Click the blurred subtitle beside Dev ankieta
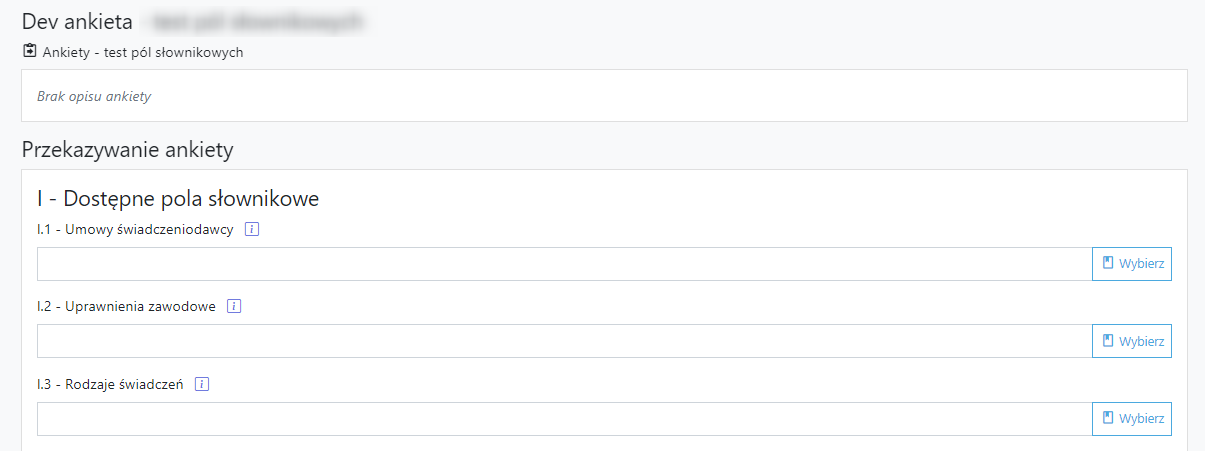 [250, 20]
